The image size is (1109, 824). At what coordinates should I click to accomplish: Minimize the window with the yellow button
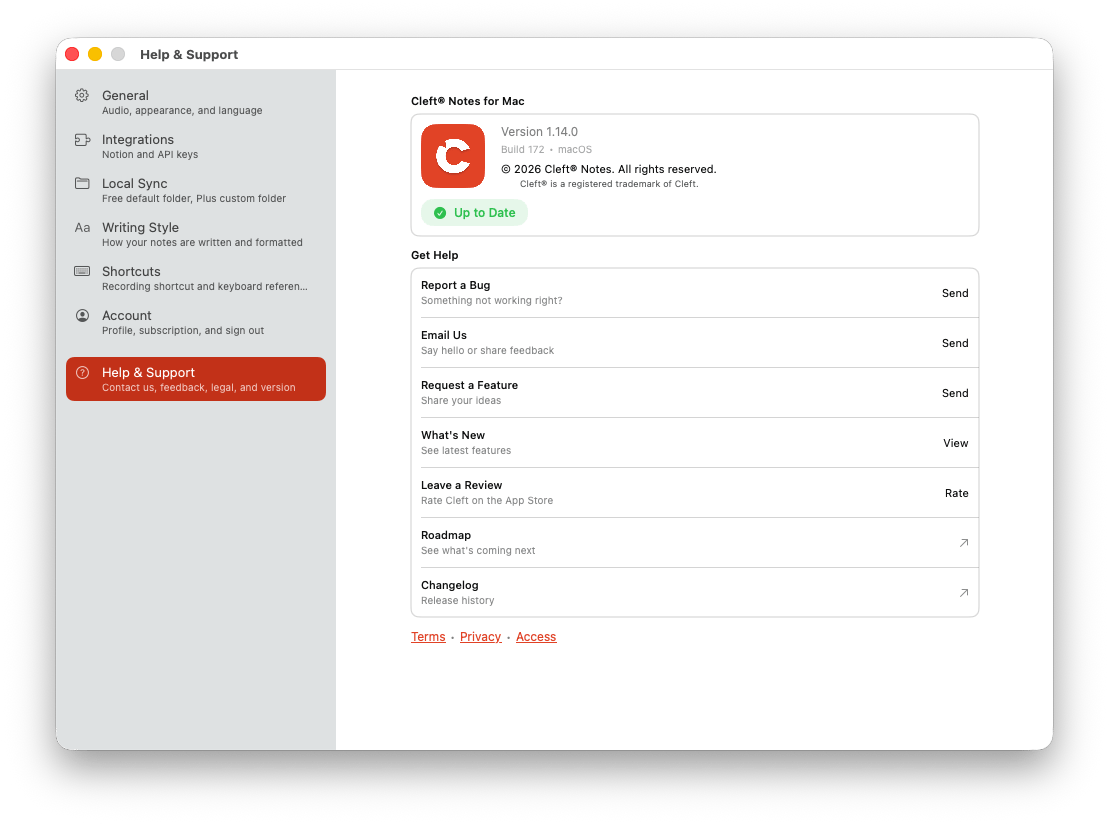95,54
